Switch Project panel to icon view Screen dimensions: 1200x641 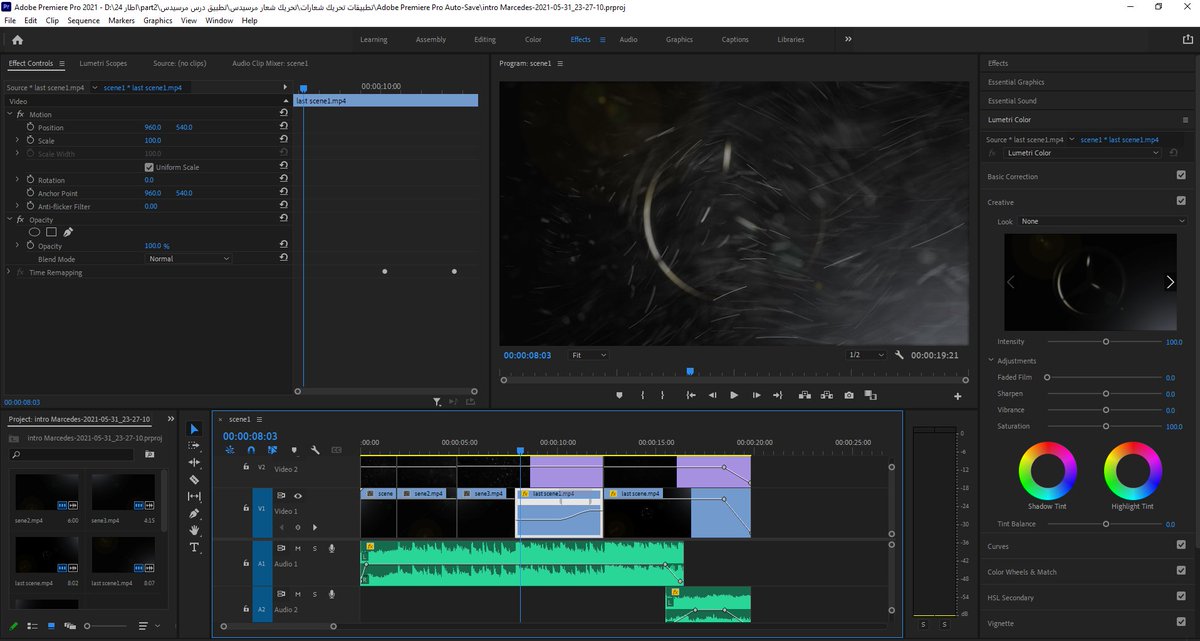51,626
